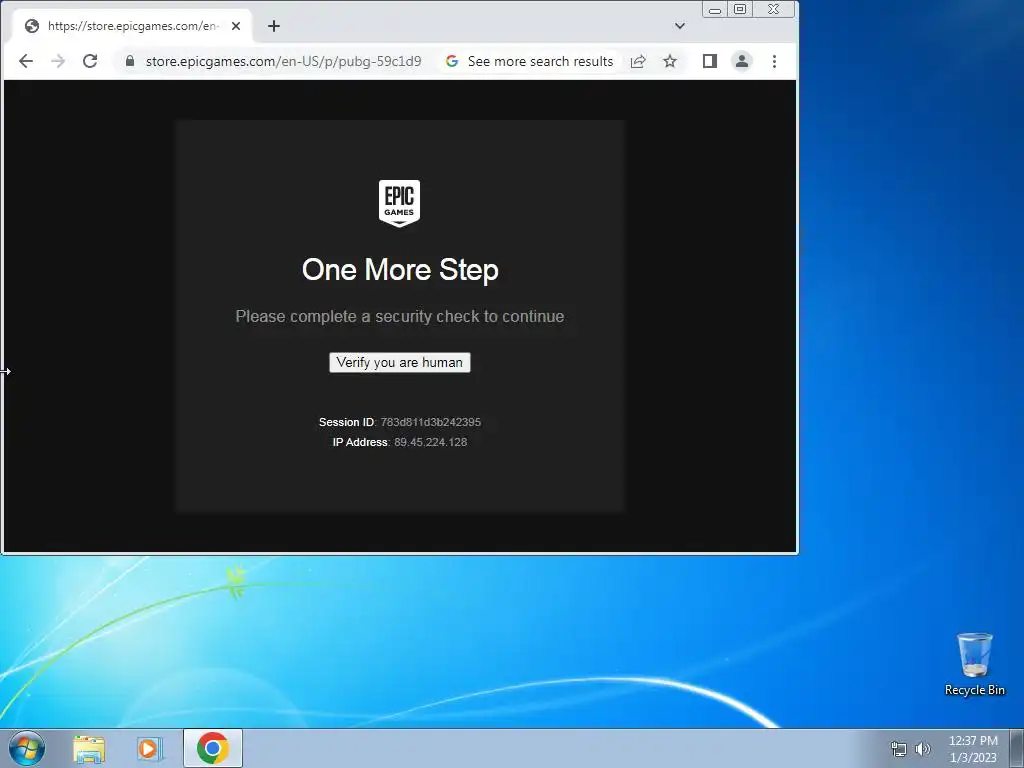Open Chrome three-dot menu
The height and width of the screenshot is (768, 1024).
point(775,61)
